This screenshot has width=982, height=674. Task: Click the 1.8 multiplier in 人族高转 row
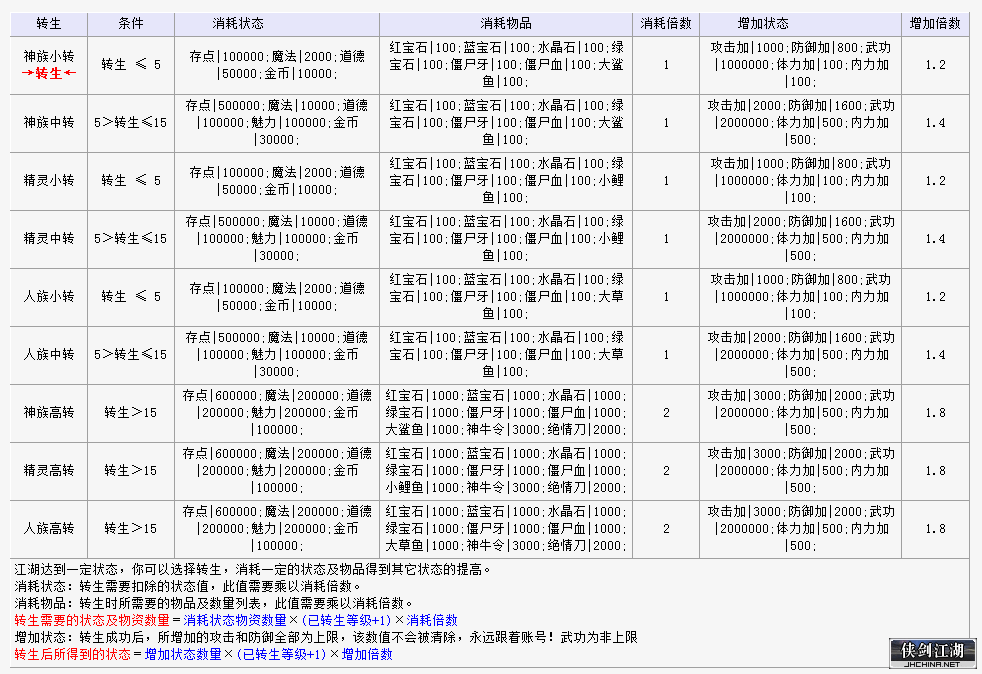click(x=935, y=529)
